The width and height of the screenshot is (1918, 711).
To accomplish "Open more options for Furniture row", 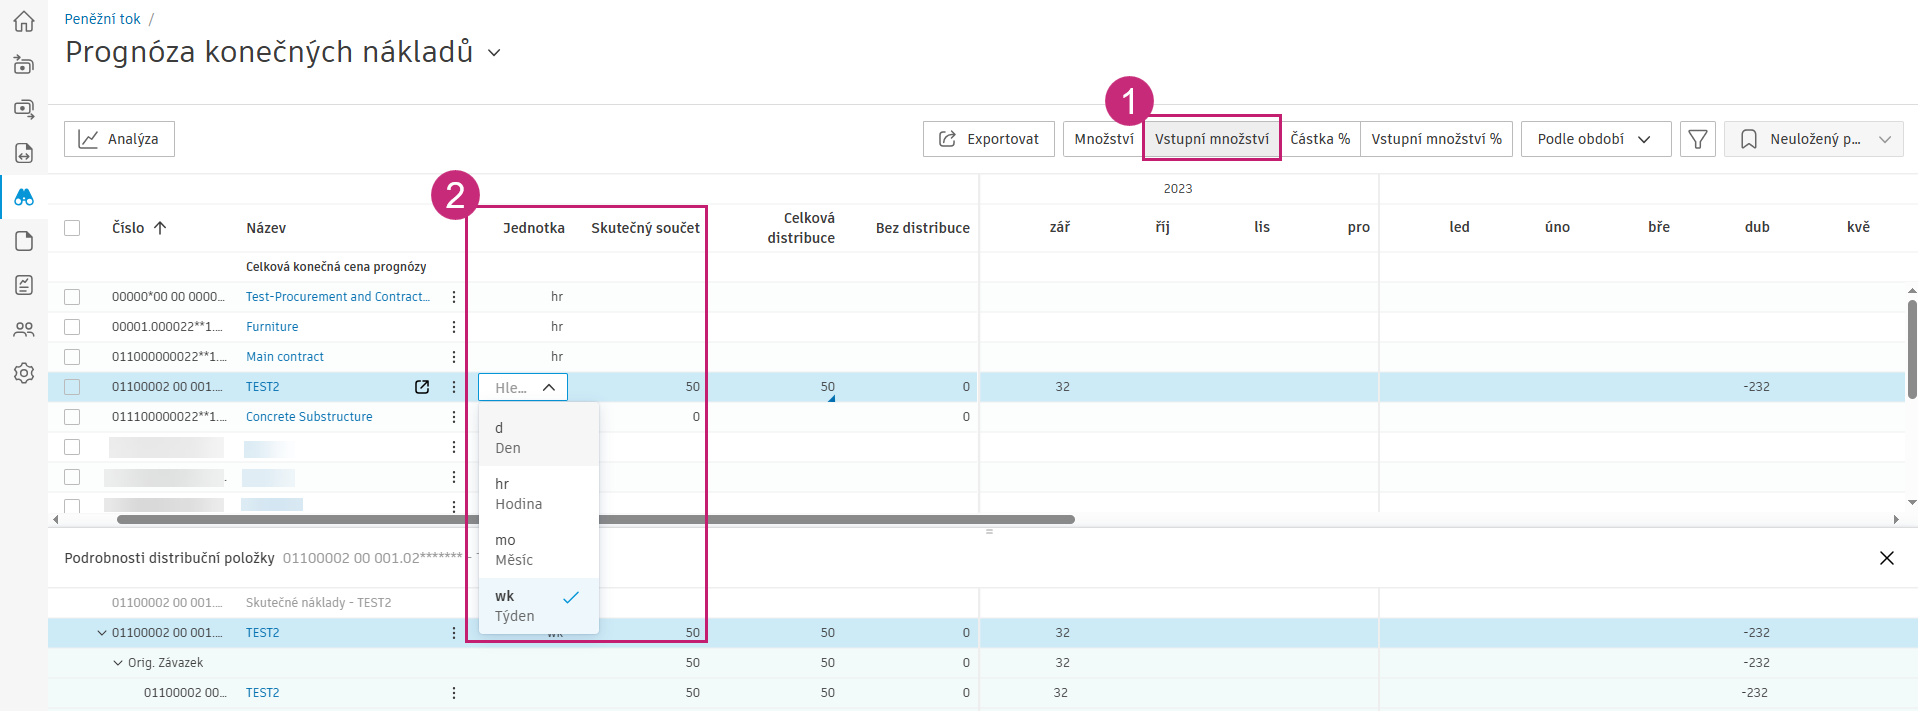I will pos(454,327).
